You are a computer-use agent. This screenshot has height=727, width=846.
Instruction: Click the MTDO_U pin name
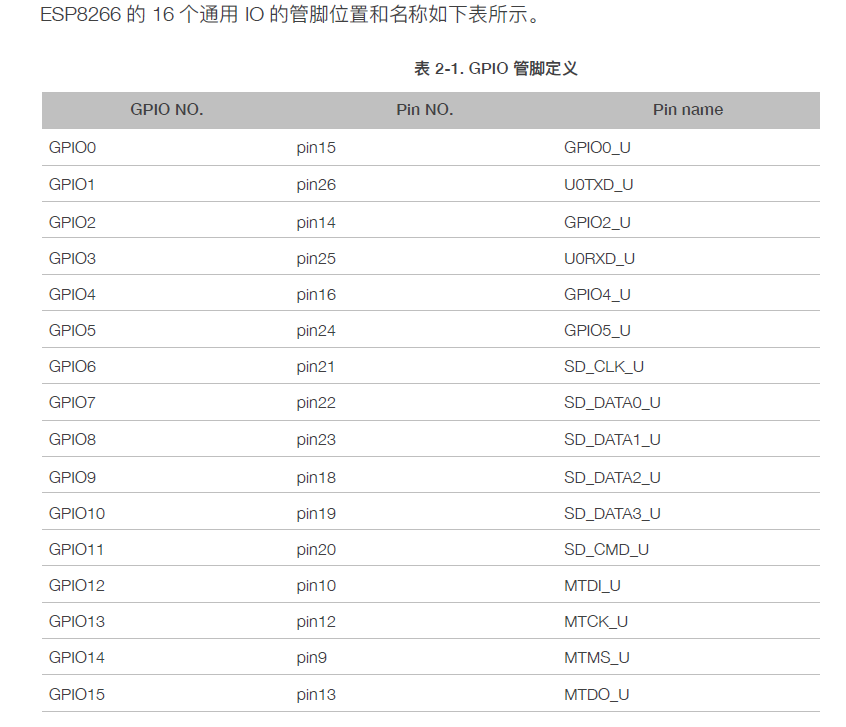click(x=597, y=694)
